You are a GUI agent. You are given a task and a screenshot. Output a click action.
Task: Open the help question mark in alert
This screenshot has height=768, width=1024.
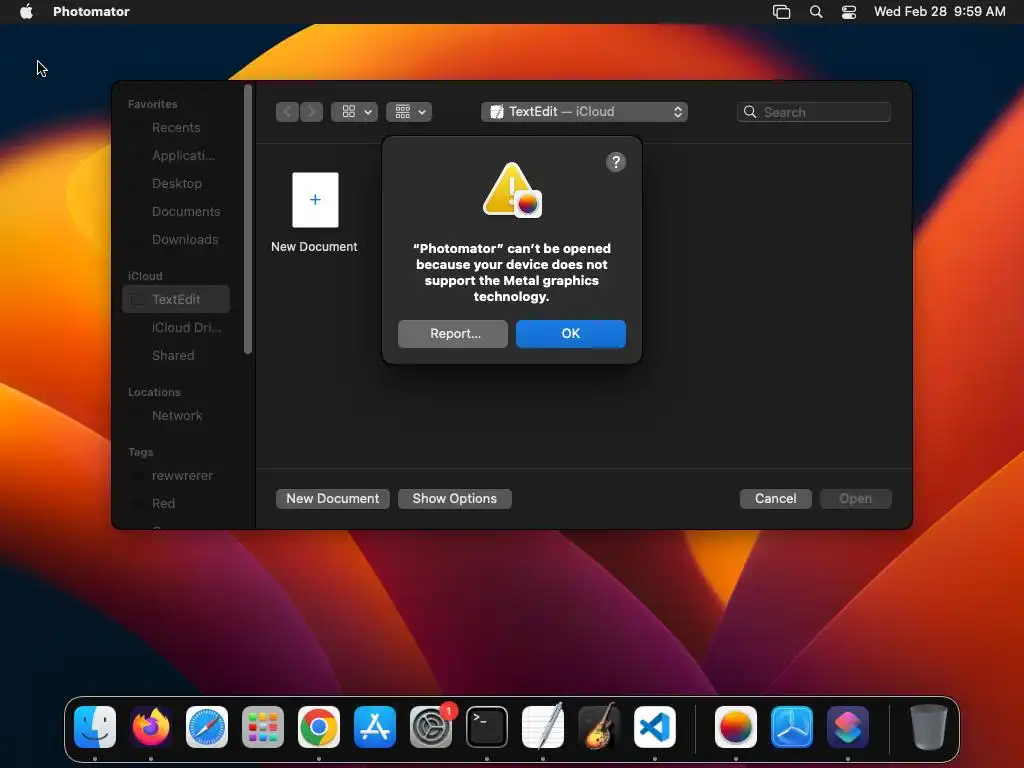[615, 162]
